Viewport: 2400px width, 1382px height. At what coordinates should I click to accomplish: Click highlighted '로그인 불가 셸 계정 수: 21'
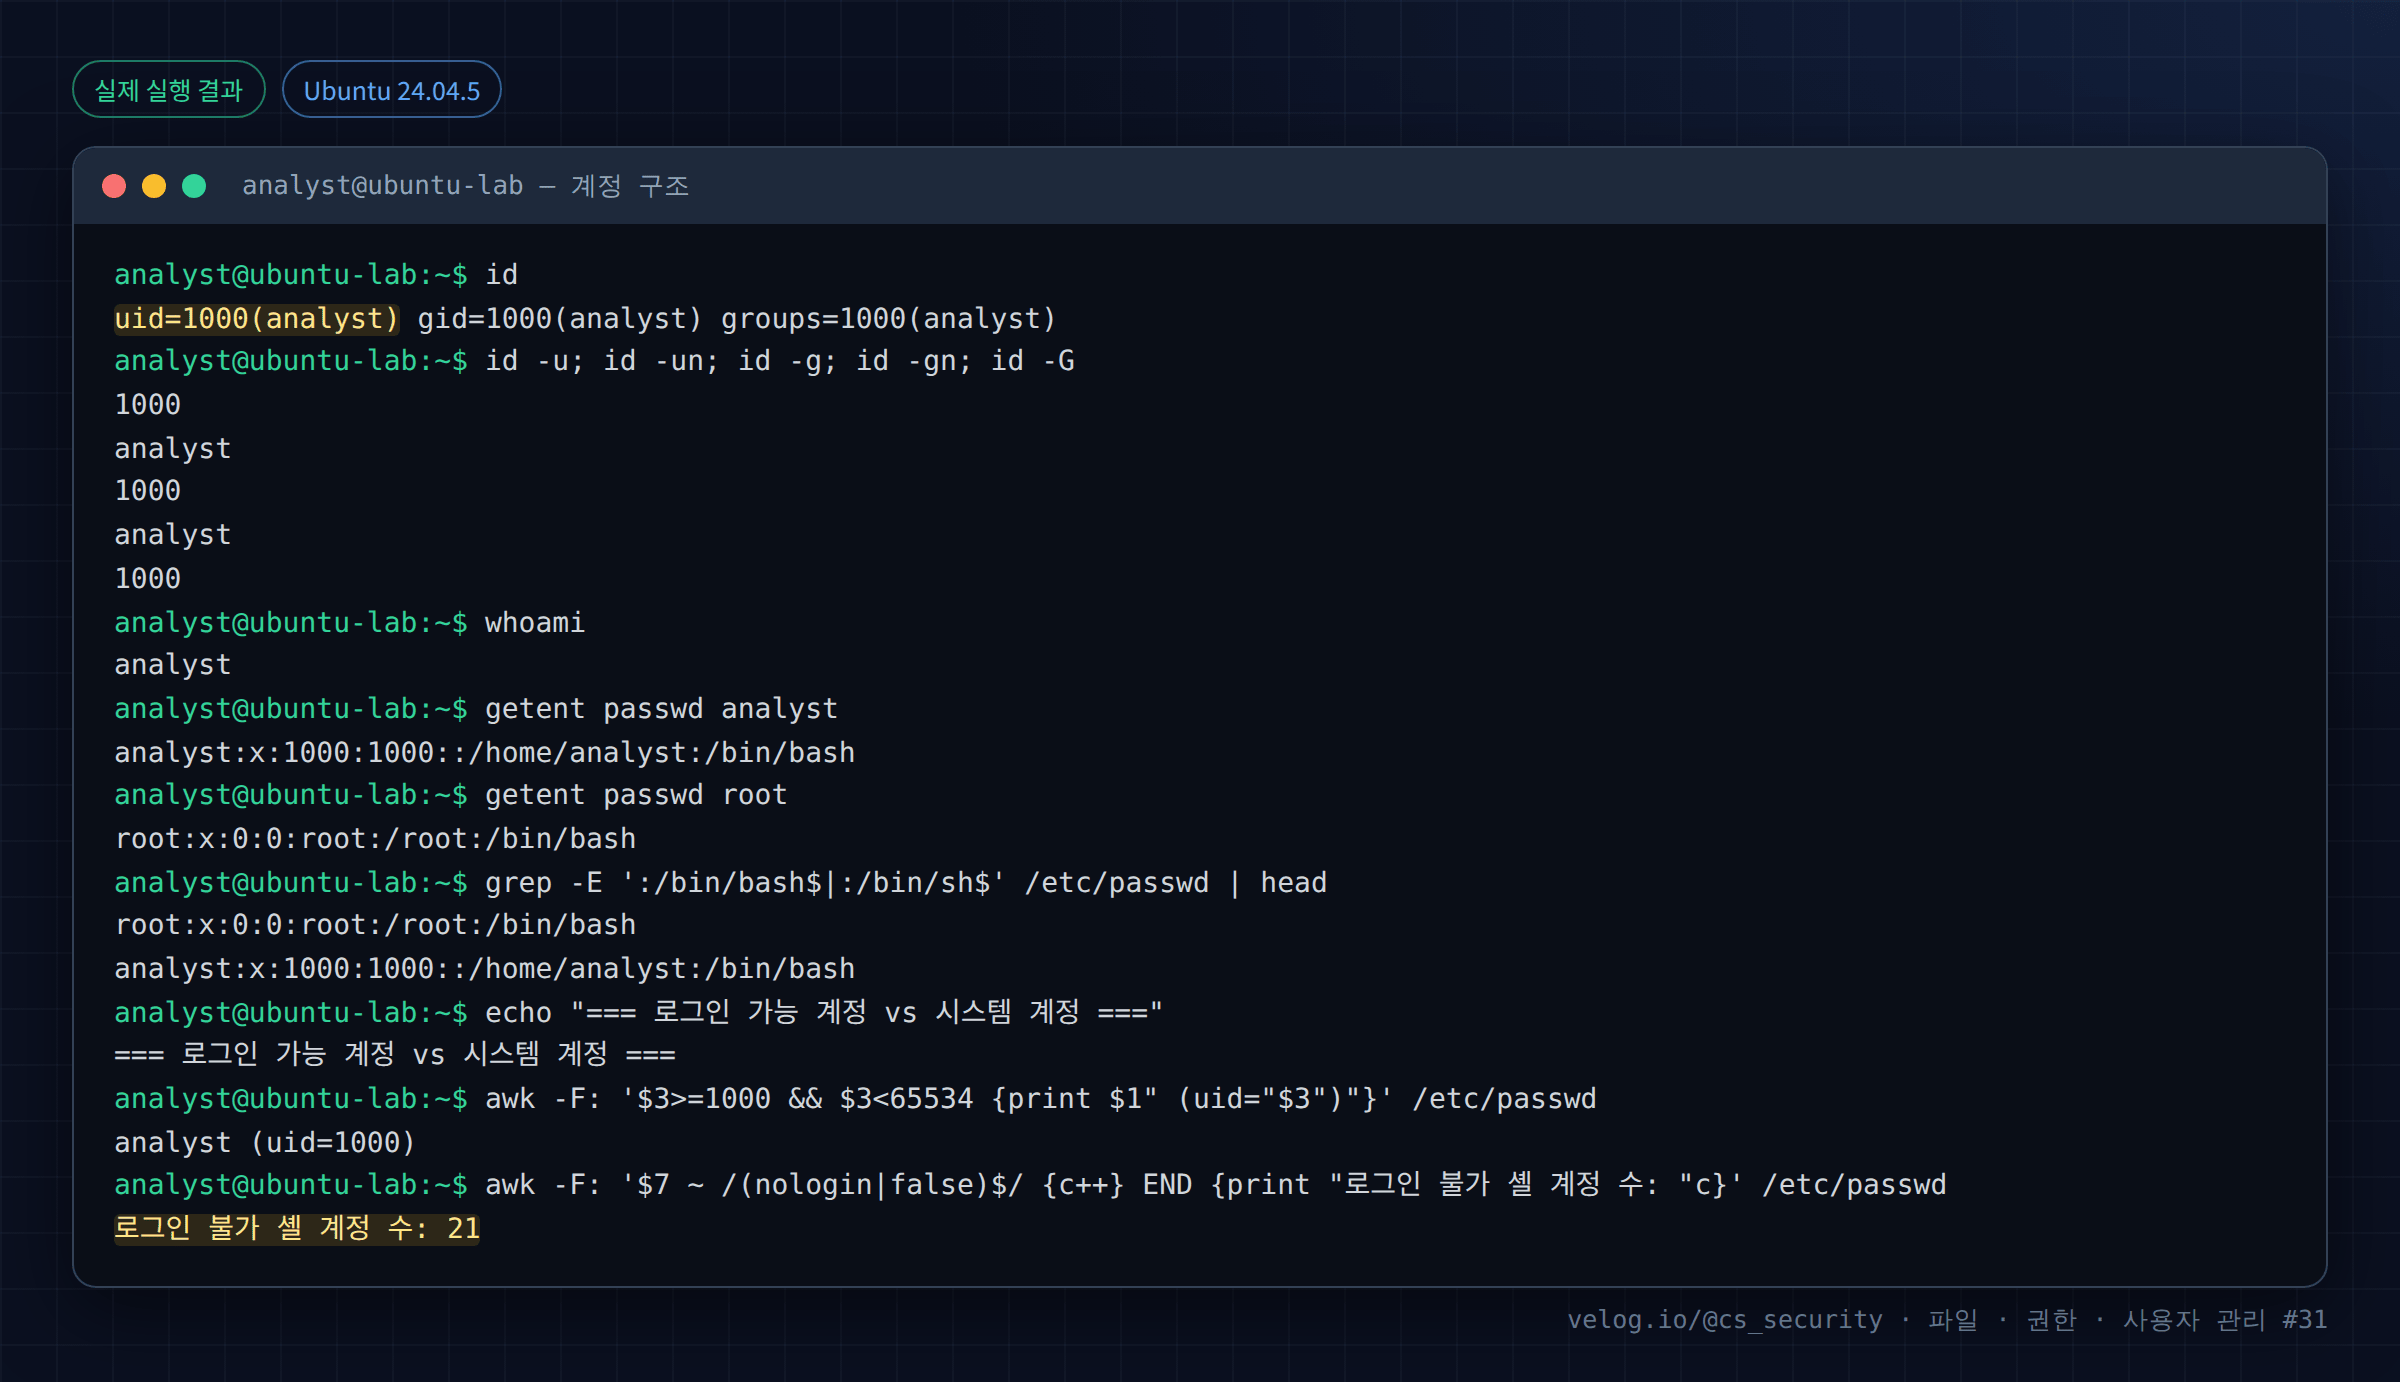297,1229
